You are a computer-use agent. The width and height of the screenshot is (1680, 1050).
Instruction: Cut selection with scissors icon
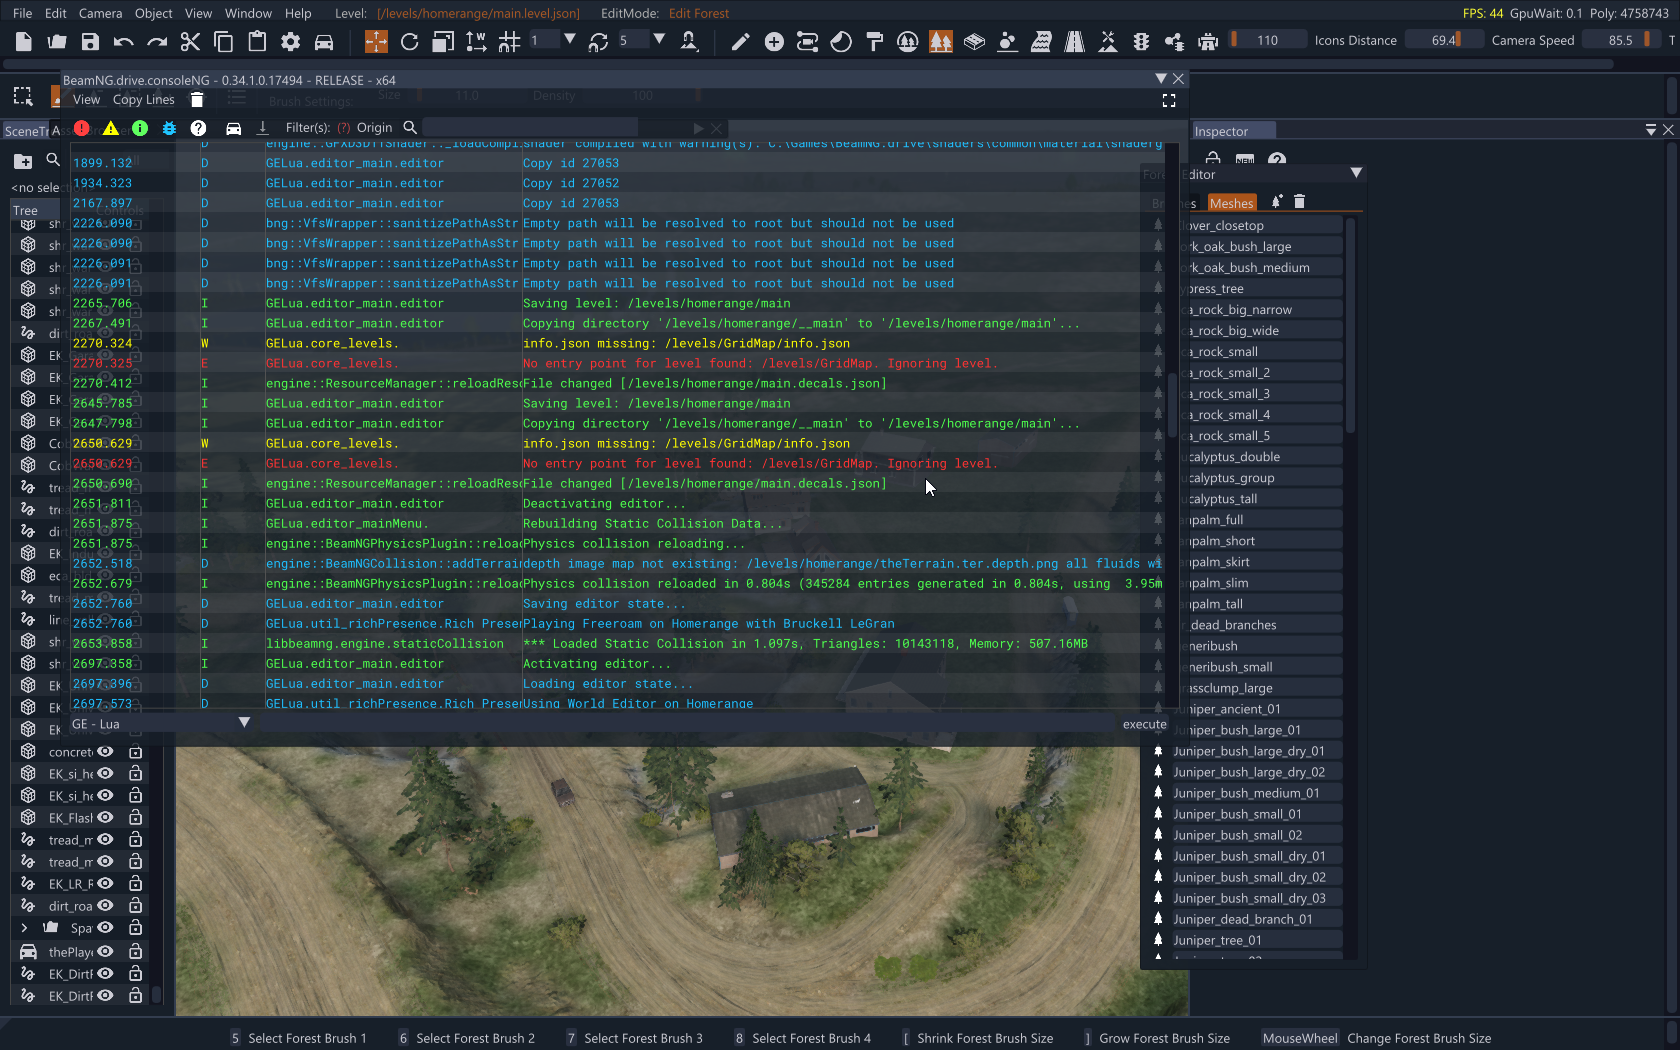(190, 41)
